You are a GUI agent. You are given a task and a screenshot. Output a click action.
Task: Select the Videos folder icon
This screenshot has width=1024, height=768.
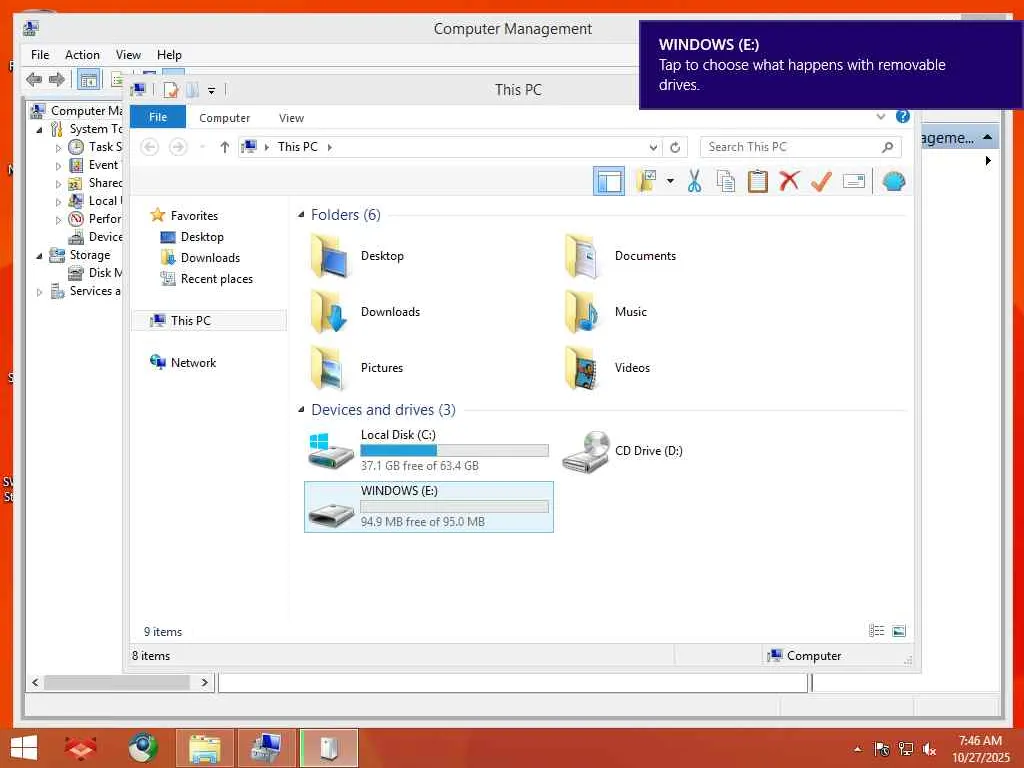tap(581, 368)
